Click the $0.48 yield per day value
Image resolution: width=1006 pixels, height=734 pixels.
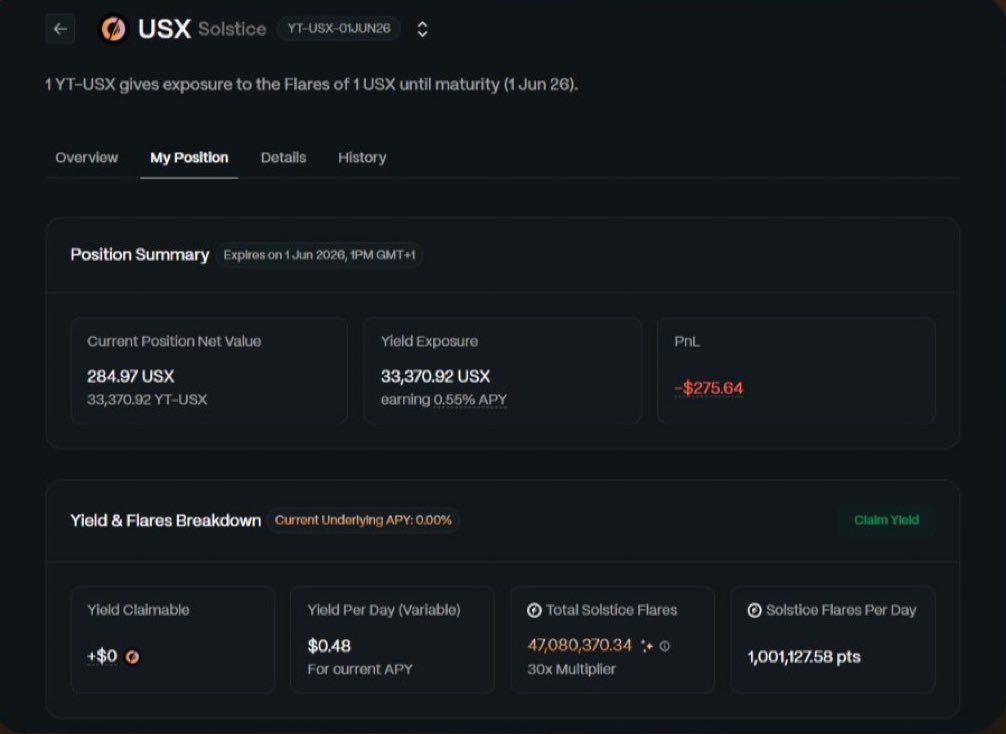[329, 646]
